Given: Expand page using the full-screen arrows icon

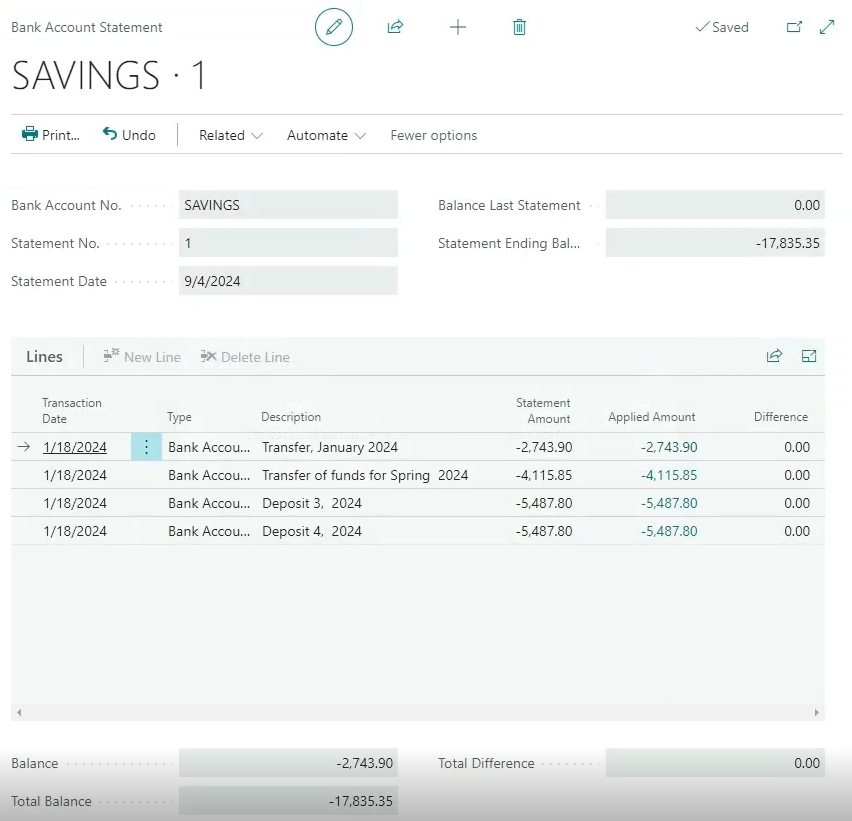Looking at the screenshot, I should coord(827,27).
